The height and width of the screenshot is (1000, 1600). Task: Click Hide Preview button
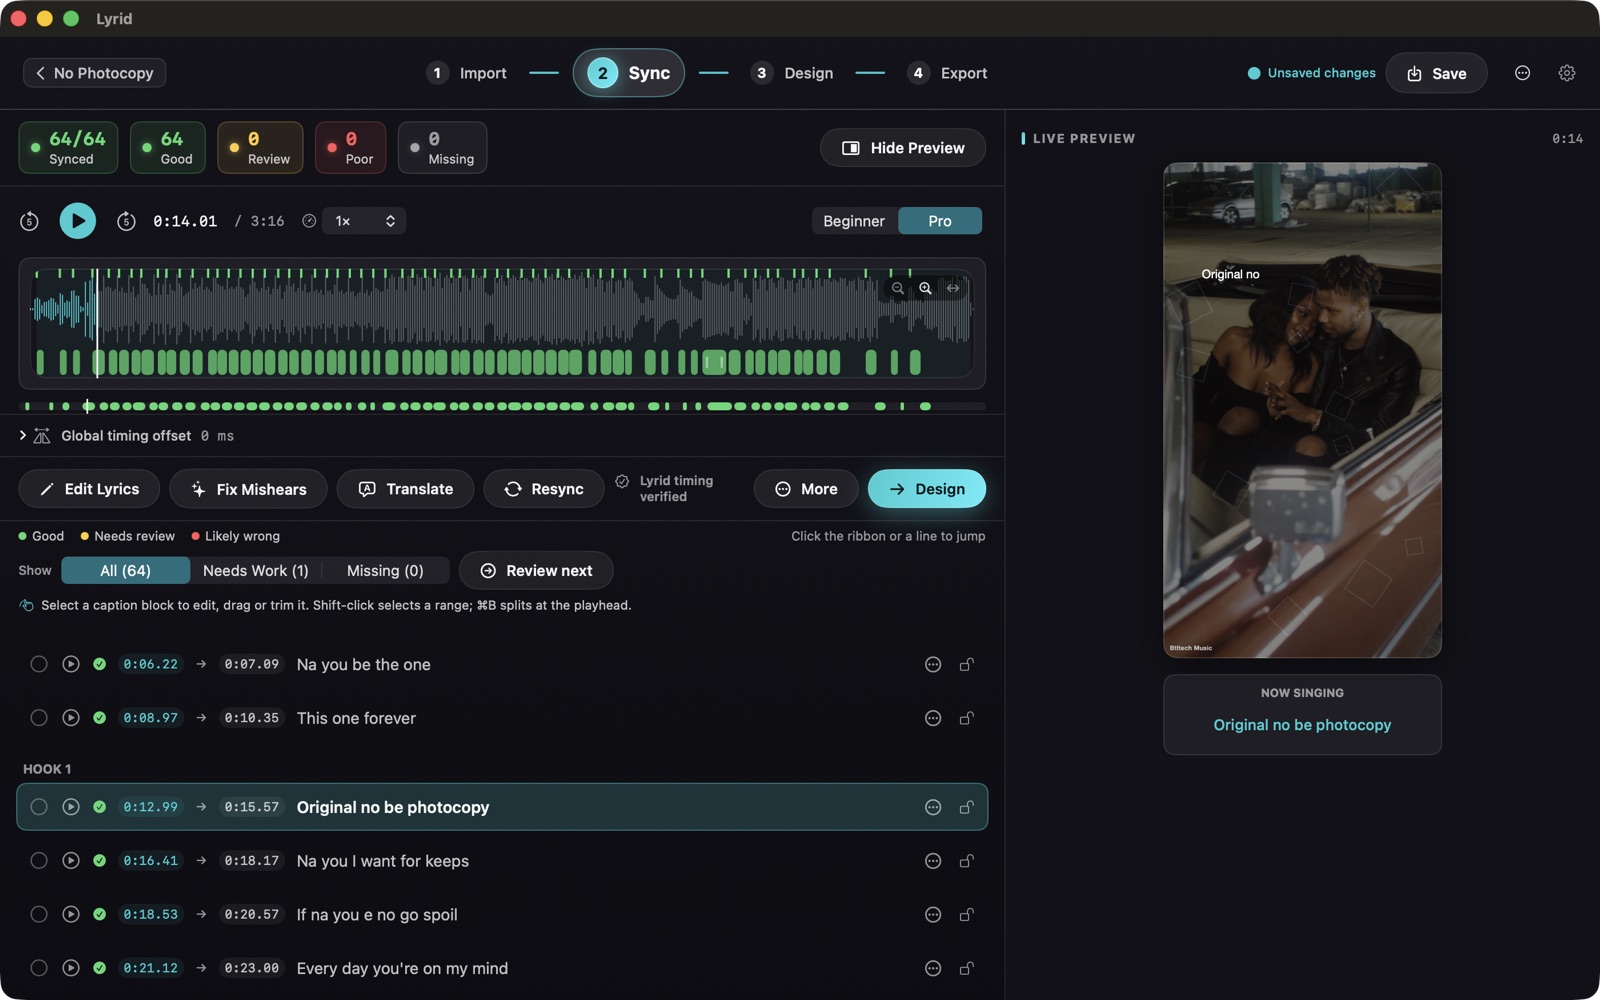pyautogui.click(x=903, y=148)
